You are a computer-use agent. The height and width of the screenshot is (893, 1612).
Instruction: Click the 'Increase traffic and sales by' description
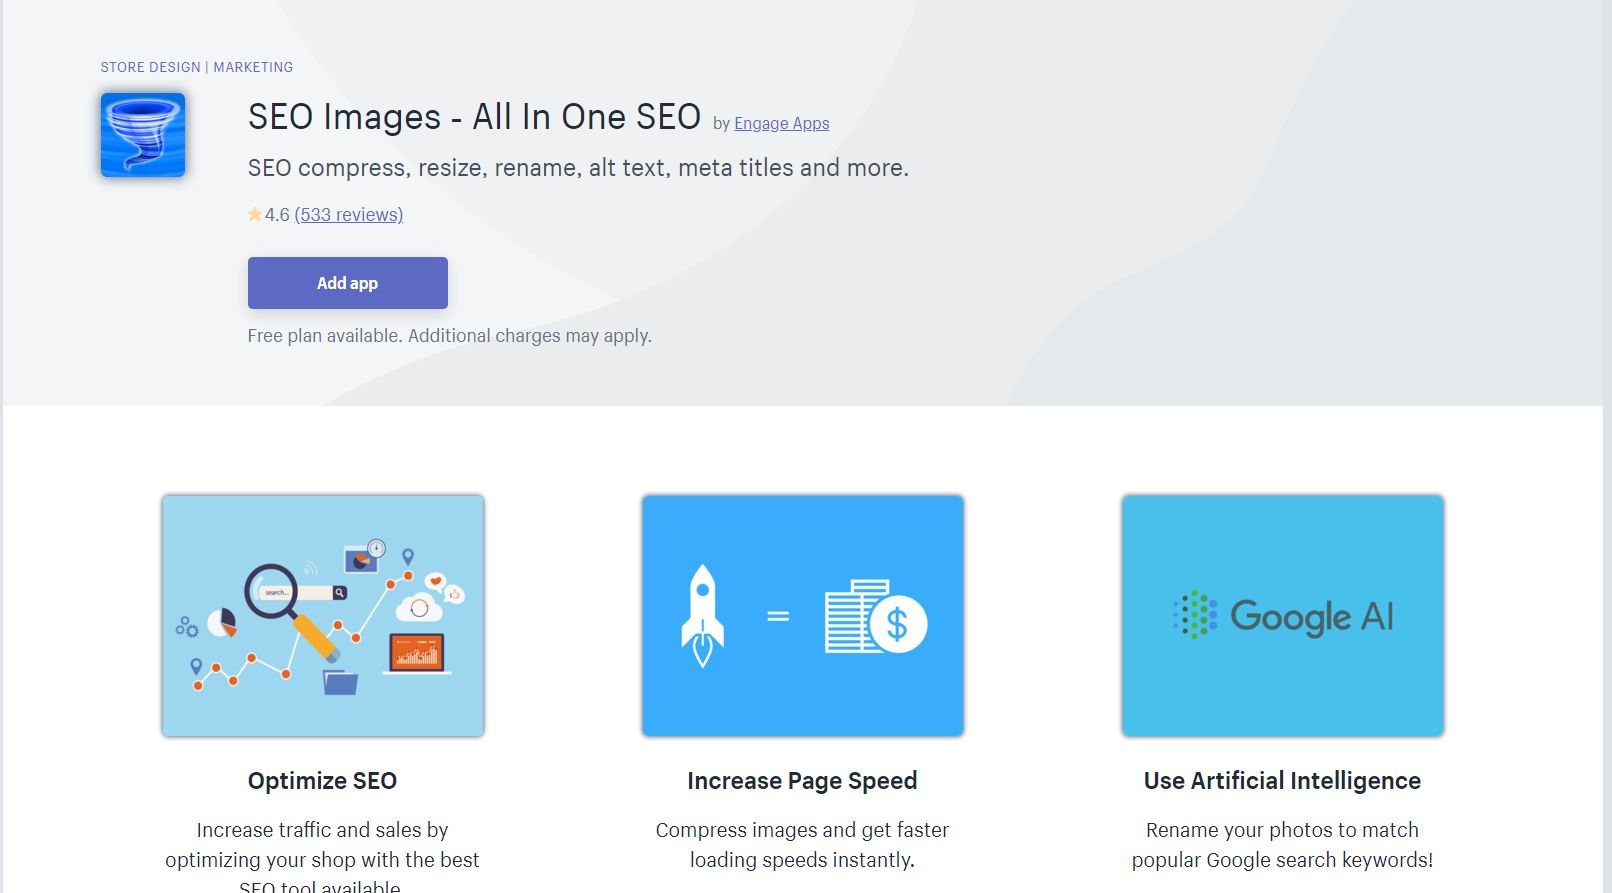coord(322,856)
